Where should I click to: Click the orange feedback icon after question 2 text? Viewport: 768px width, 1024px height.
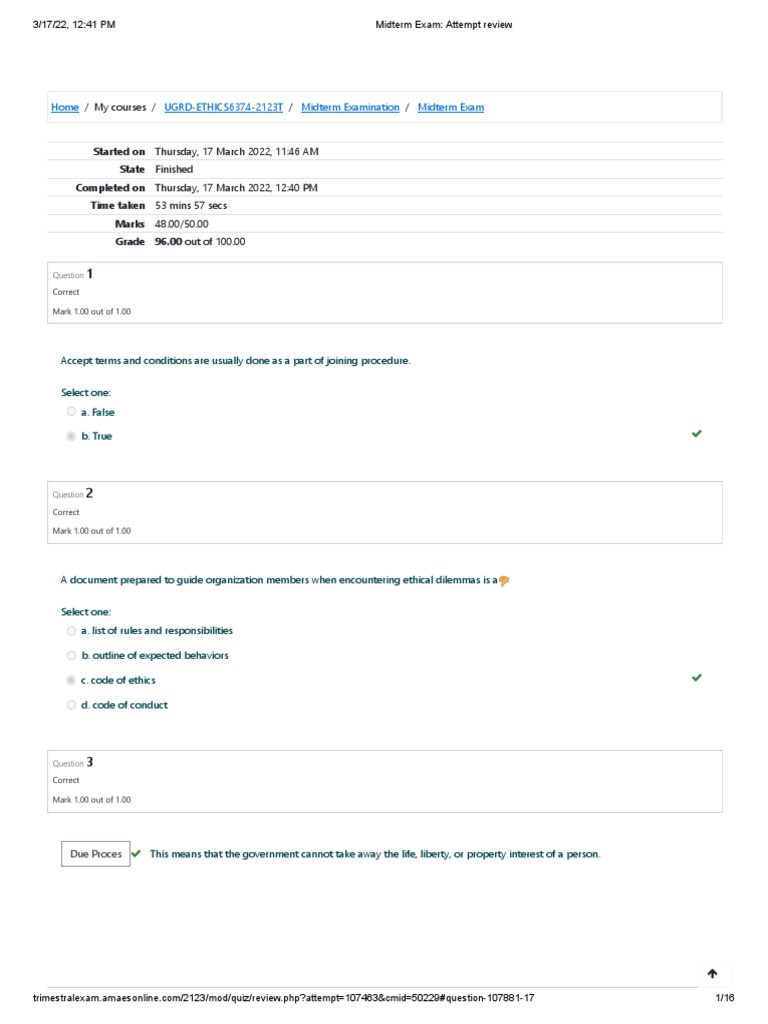point(504,580)
